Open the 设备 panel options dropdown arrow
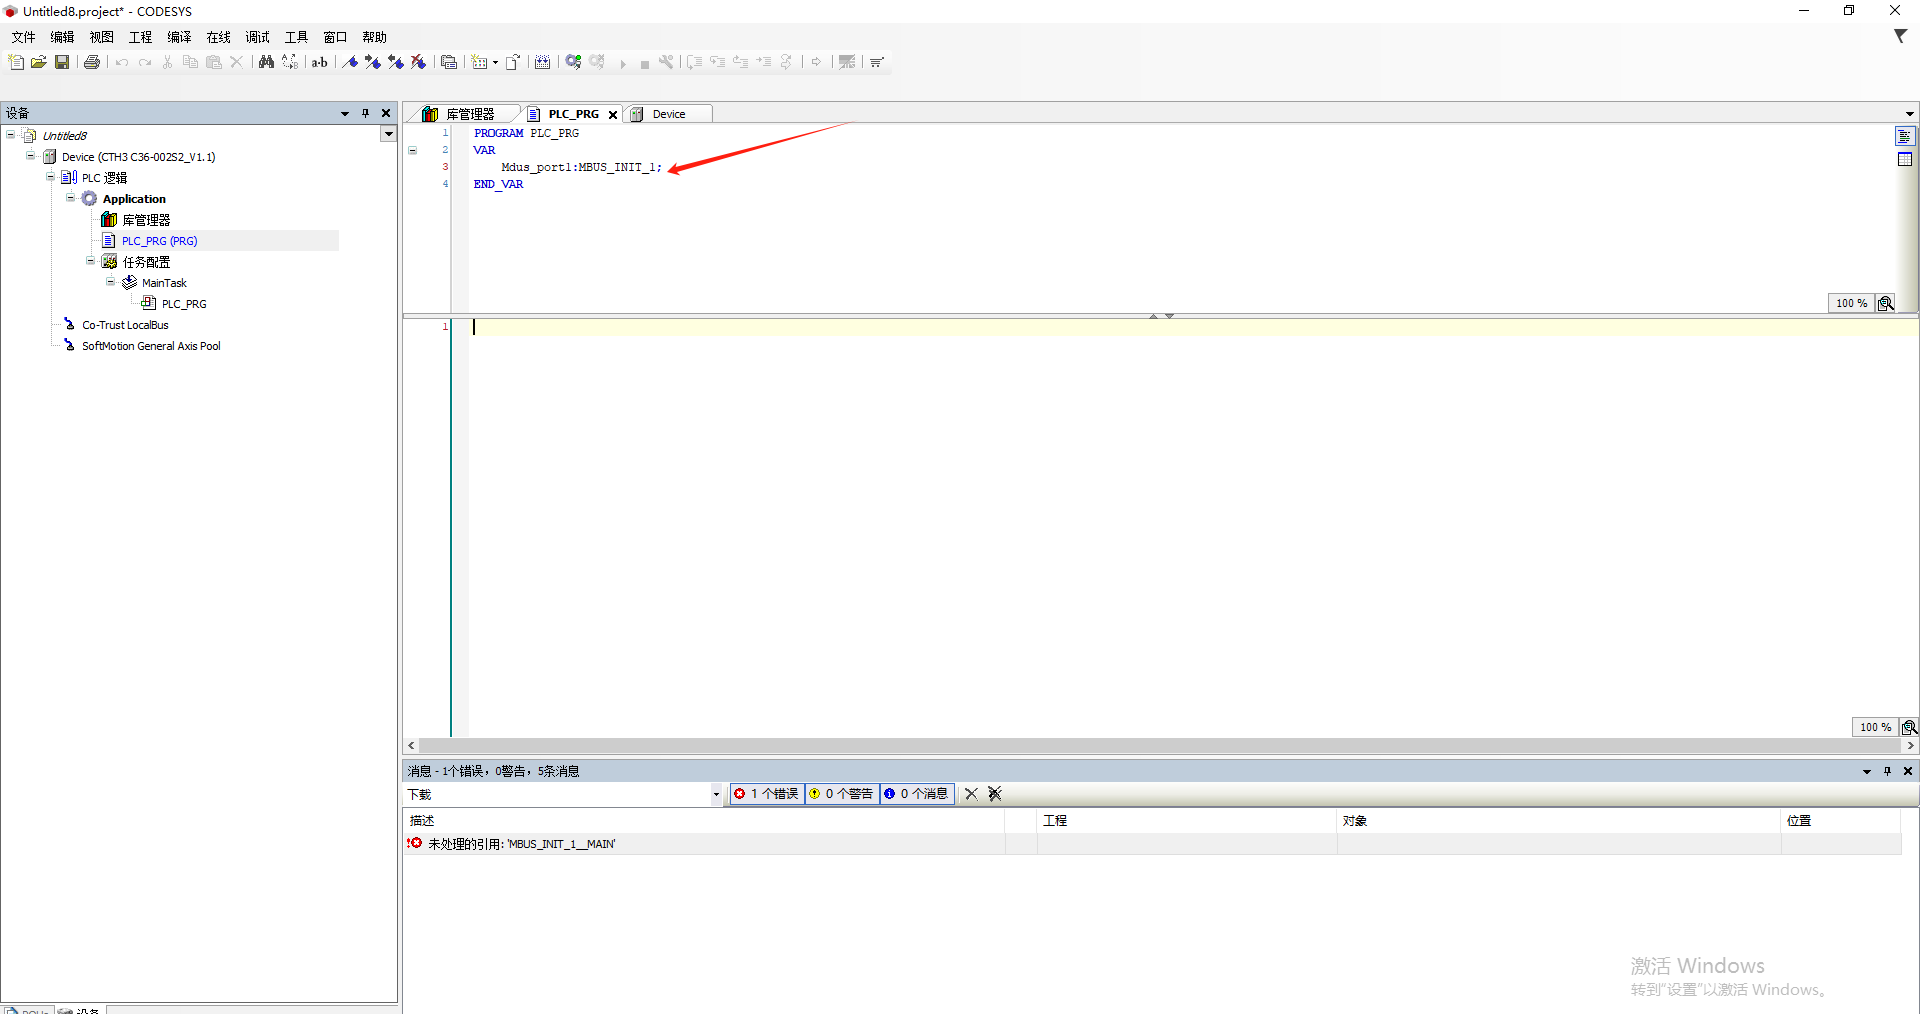 pos(345,113)
